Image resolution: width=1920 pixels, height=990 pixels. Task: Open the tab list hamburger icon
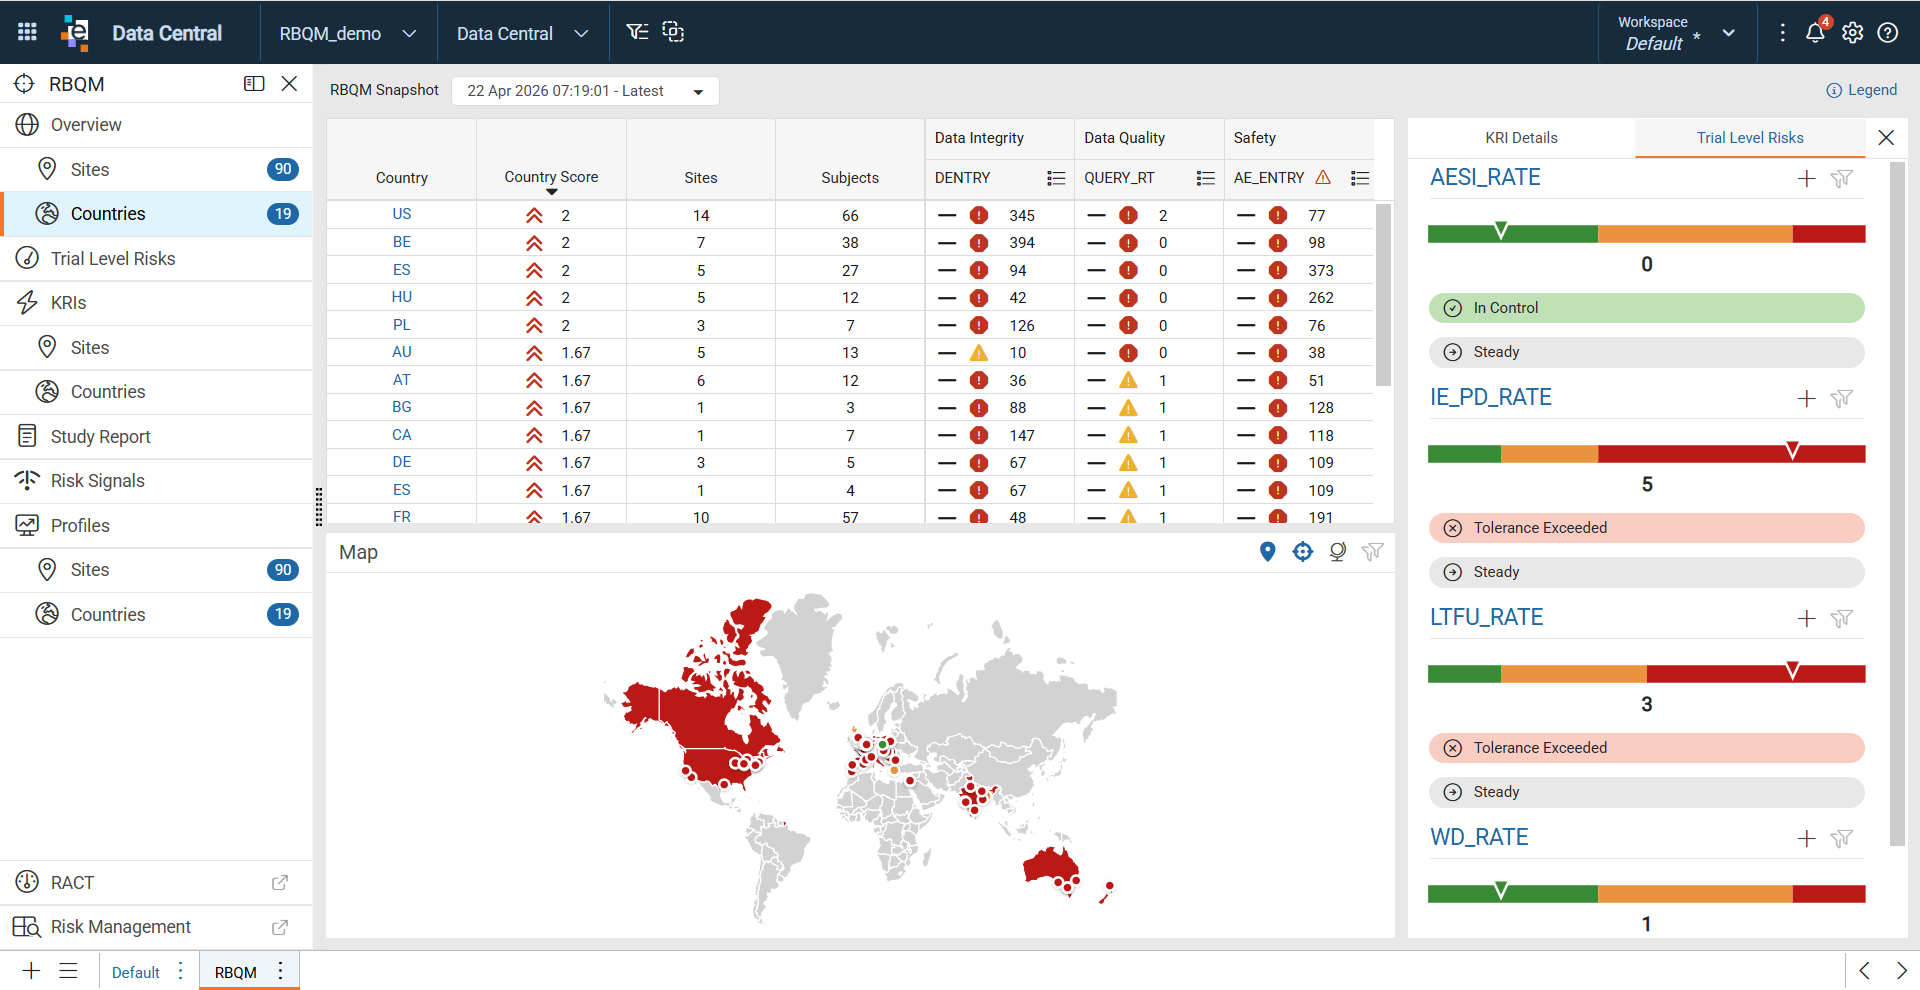point(68,971)
